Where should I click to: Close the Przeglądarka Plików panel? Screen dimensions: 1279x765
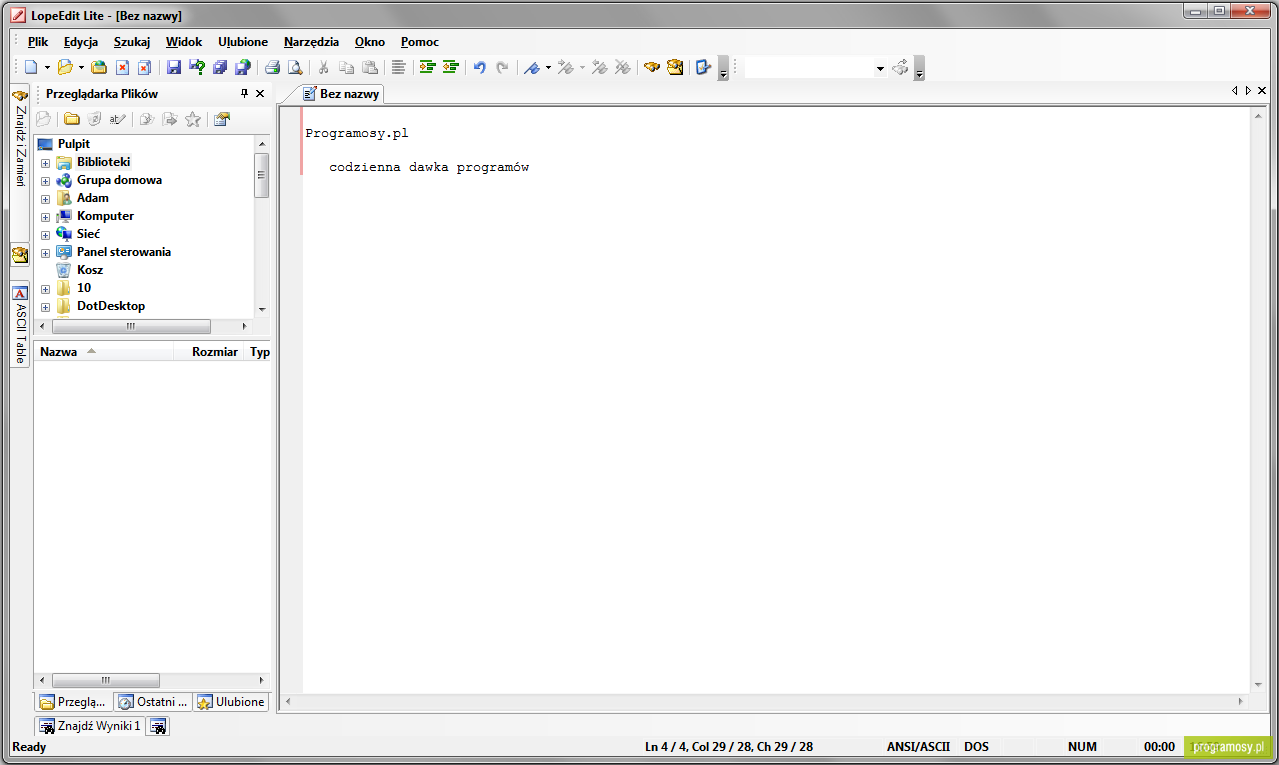click(x=260, y=93)
